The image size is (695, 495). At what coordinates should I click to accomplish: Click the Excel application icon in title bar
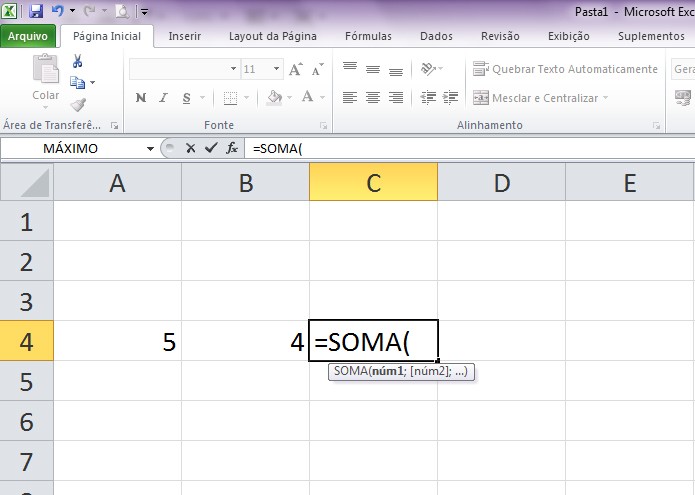click(x=9, y=11)
